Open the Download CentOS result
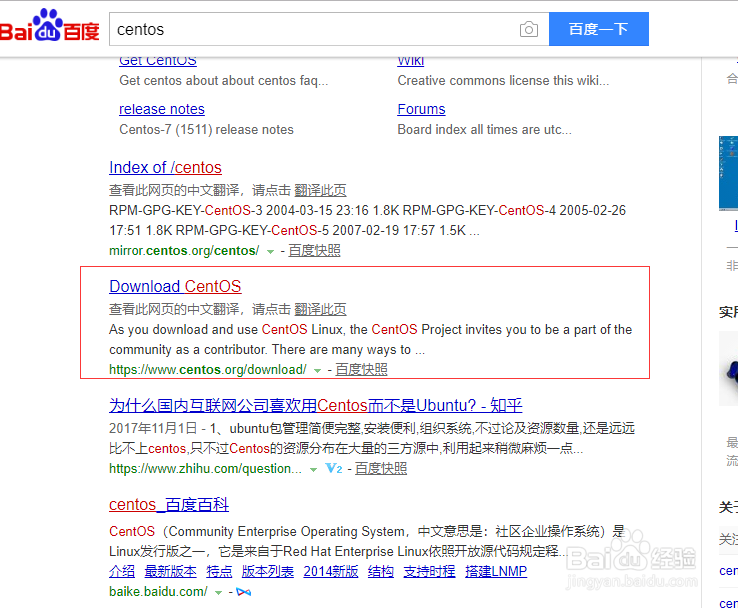Viewport: 738px width, 608px height. [175, 287]
